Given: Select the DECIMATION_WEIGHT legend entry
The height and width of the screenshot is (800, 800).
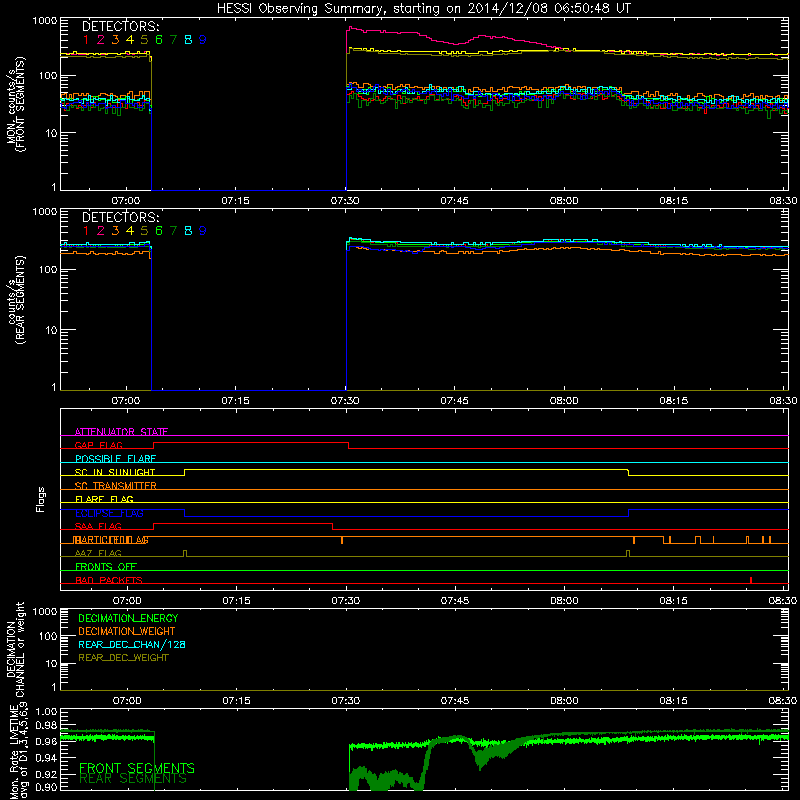Looking at the screenshot, I should 127,631.
